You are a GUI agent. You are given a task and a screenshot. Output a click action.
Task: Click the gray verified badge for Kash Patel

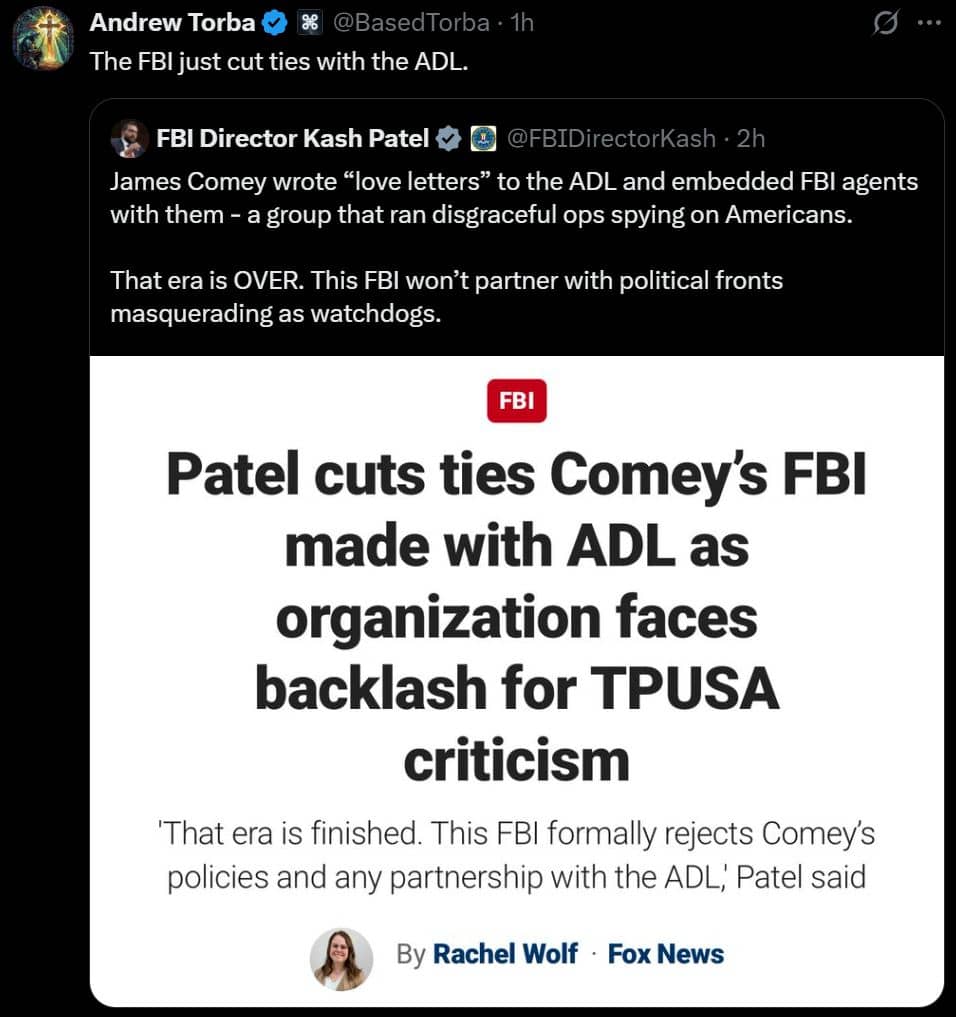click(x=450, y=139)
